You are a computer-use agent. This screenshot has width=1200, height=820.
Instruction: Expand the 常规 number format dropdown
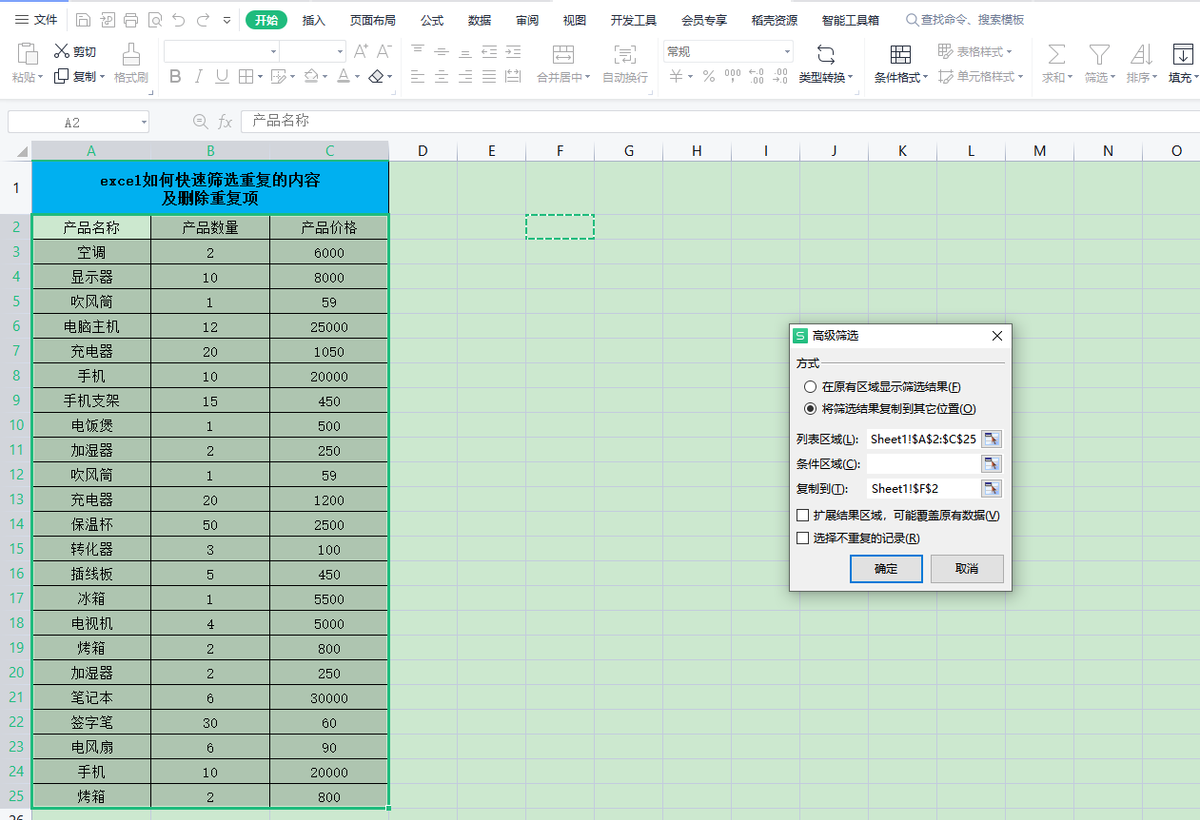(787, 51)
